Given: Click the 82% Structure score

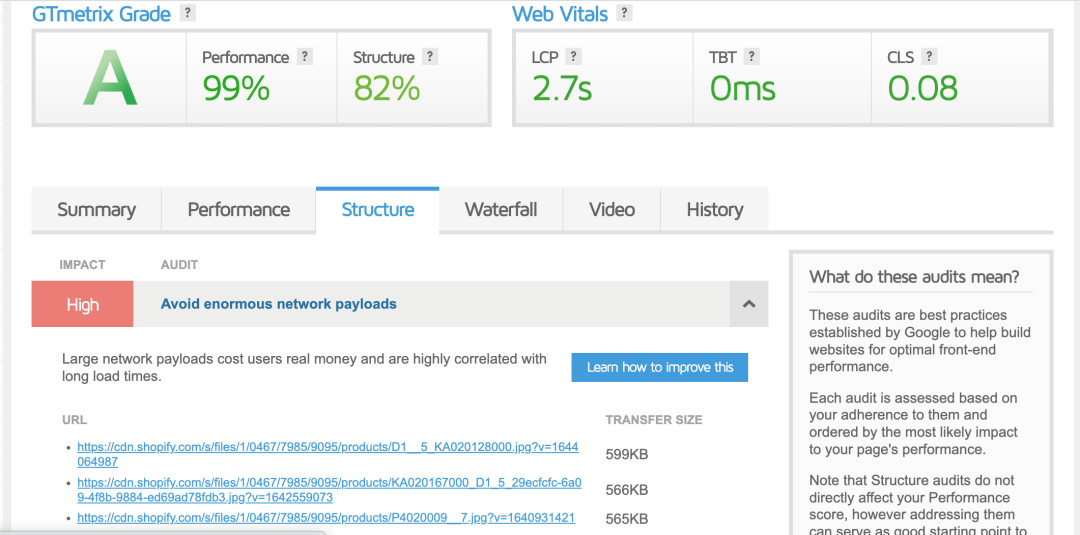Looking at the screenshot, I should [x=386, y=88].
